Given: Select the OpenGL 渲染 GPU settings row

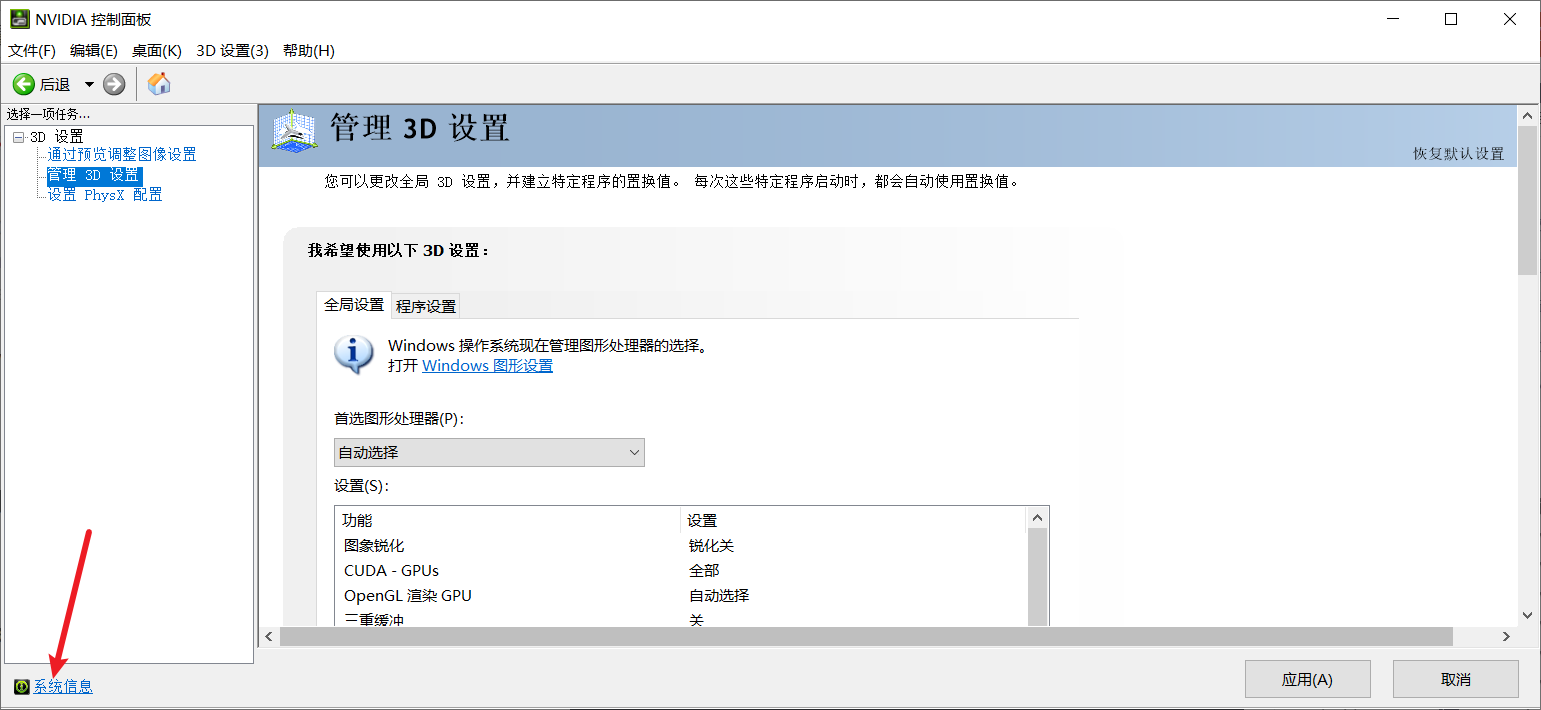Looking at the screenshot, I should (680, 596).
